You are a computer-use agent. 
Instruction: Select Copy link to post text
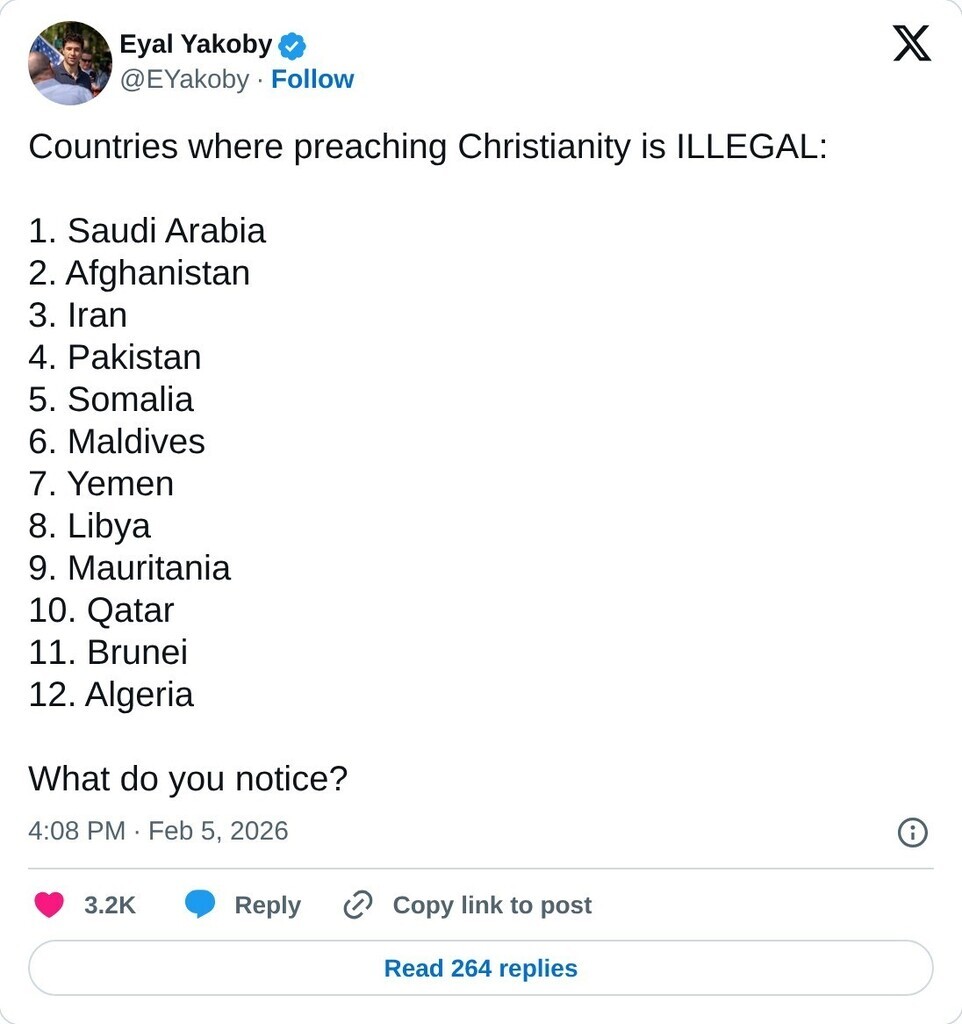pyautogui.click(x=492, y=905)
